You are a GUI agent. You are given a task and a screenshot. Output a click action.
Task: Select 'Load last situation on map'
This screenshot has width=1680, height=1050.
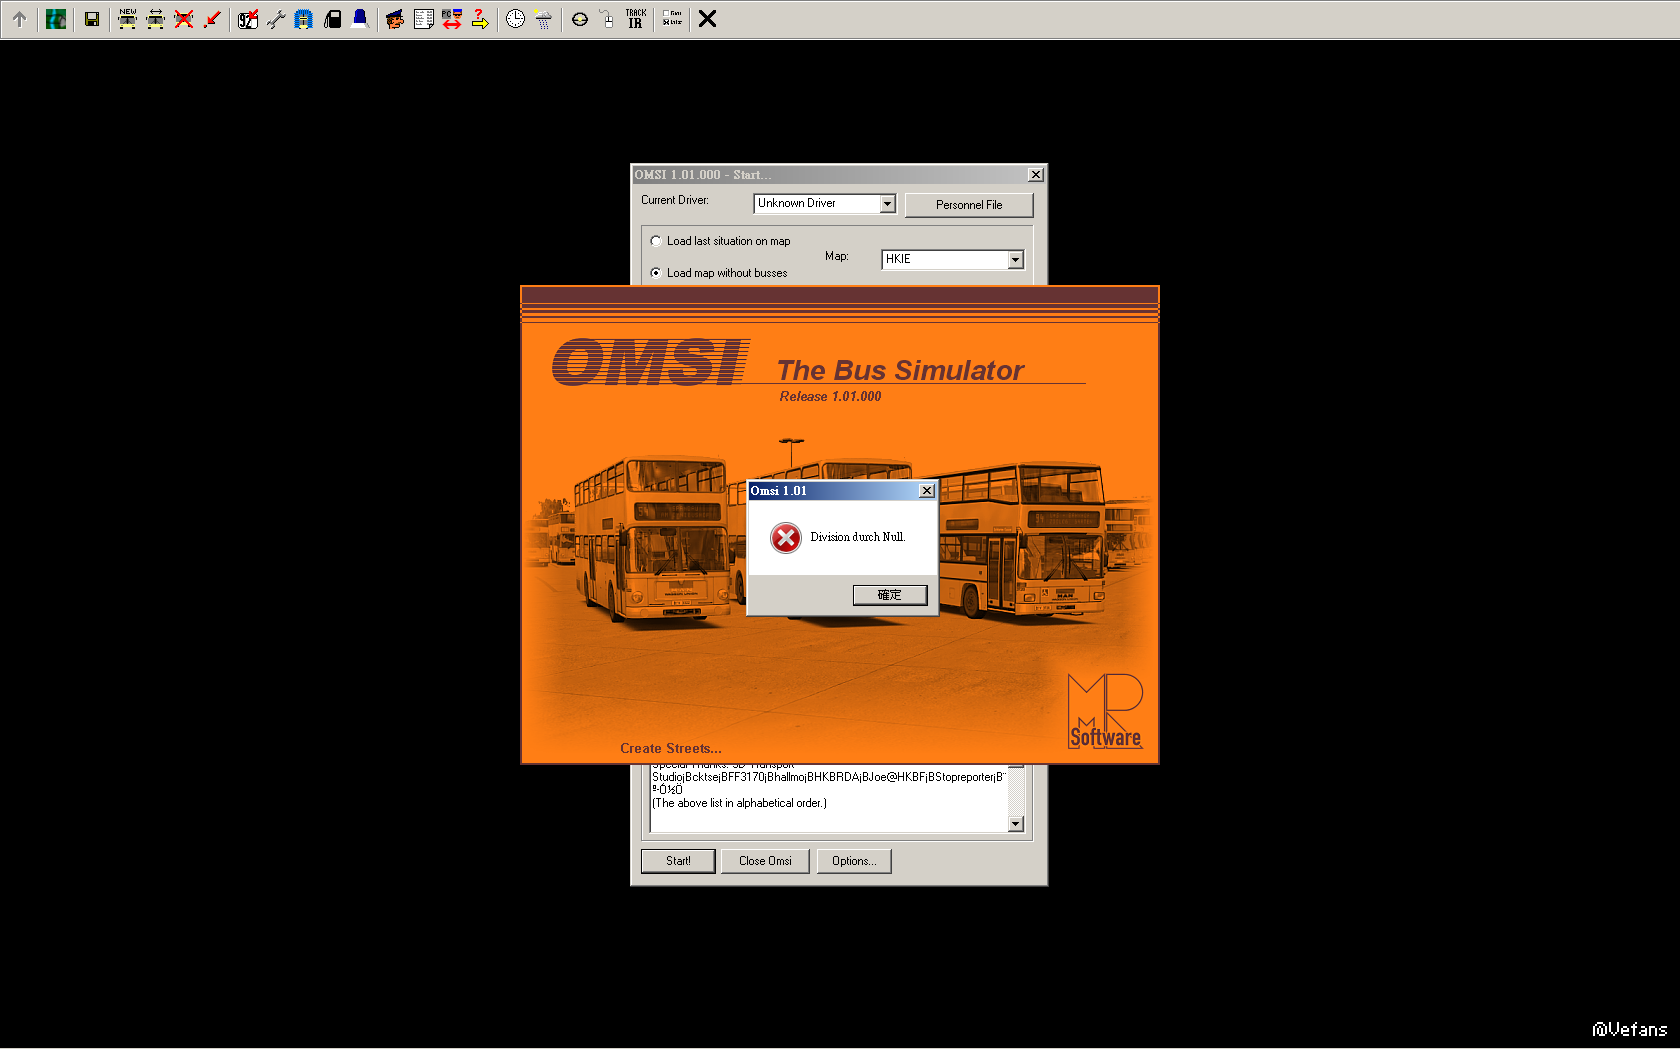656,241
